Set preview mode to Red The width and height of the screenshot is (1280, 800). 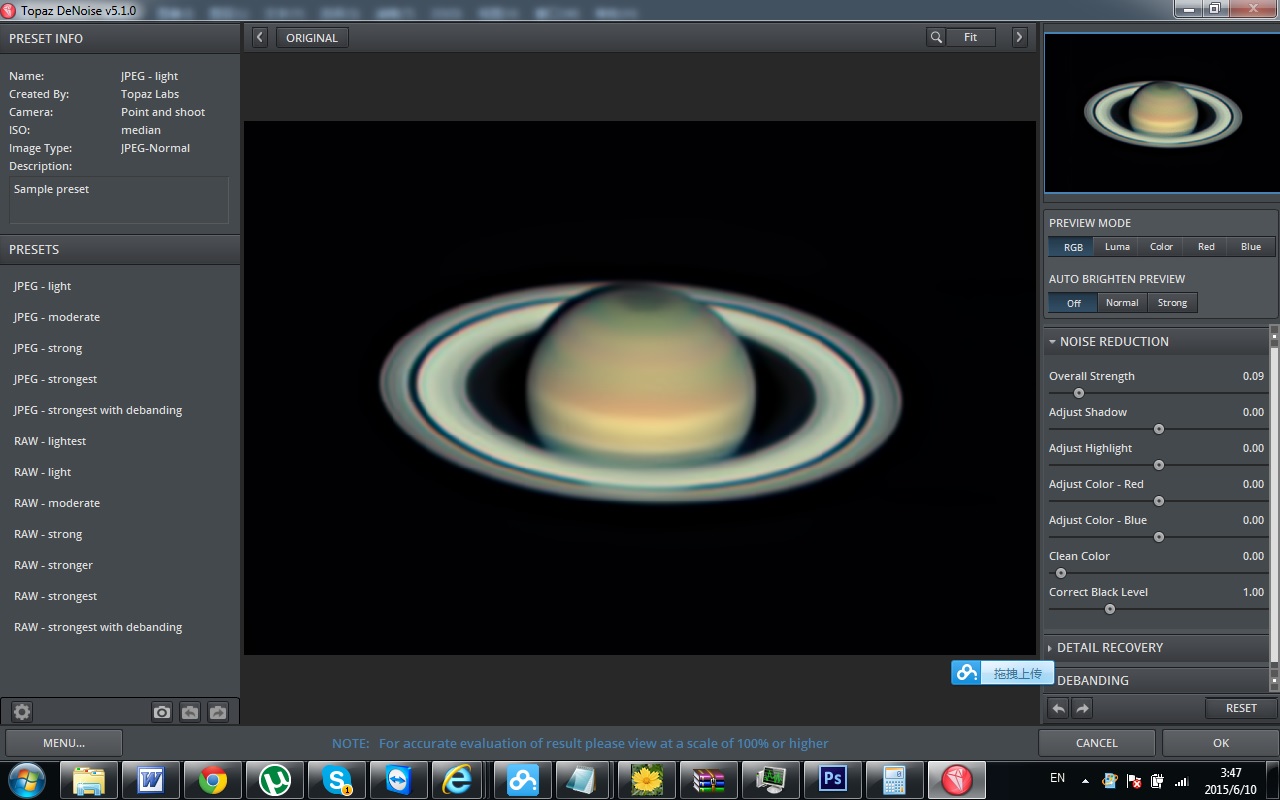[1206, 247]
